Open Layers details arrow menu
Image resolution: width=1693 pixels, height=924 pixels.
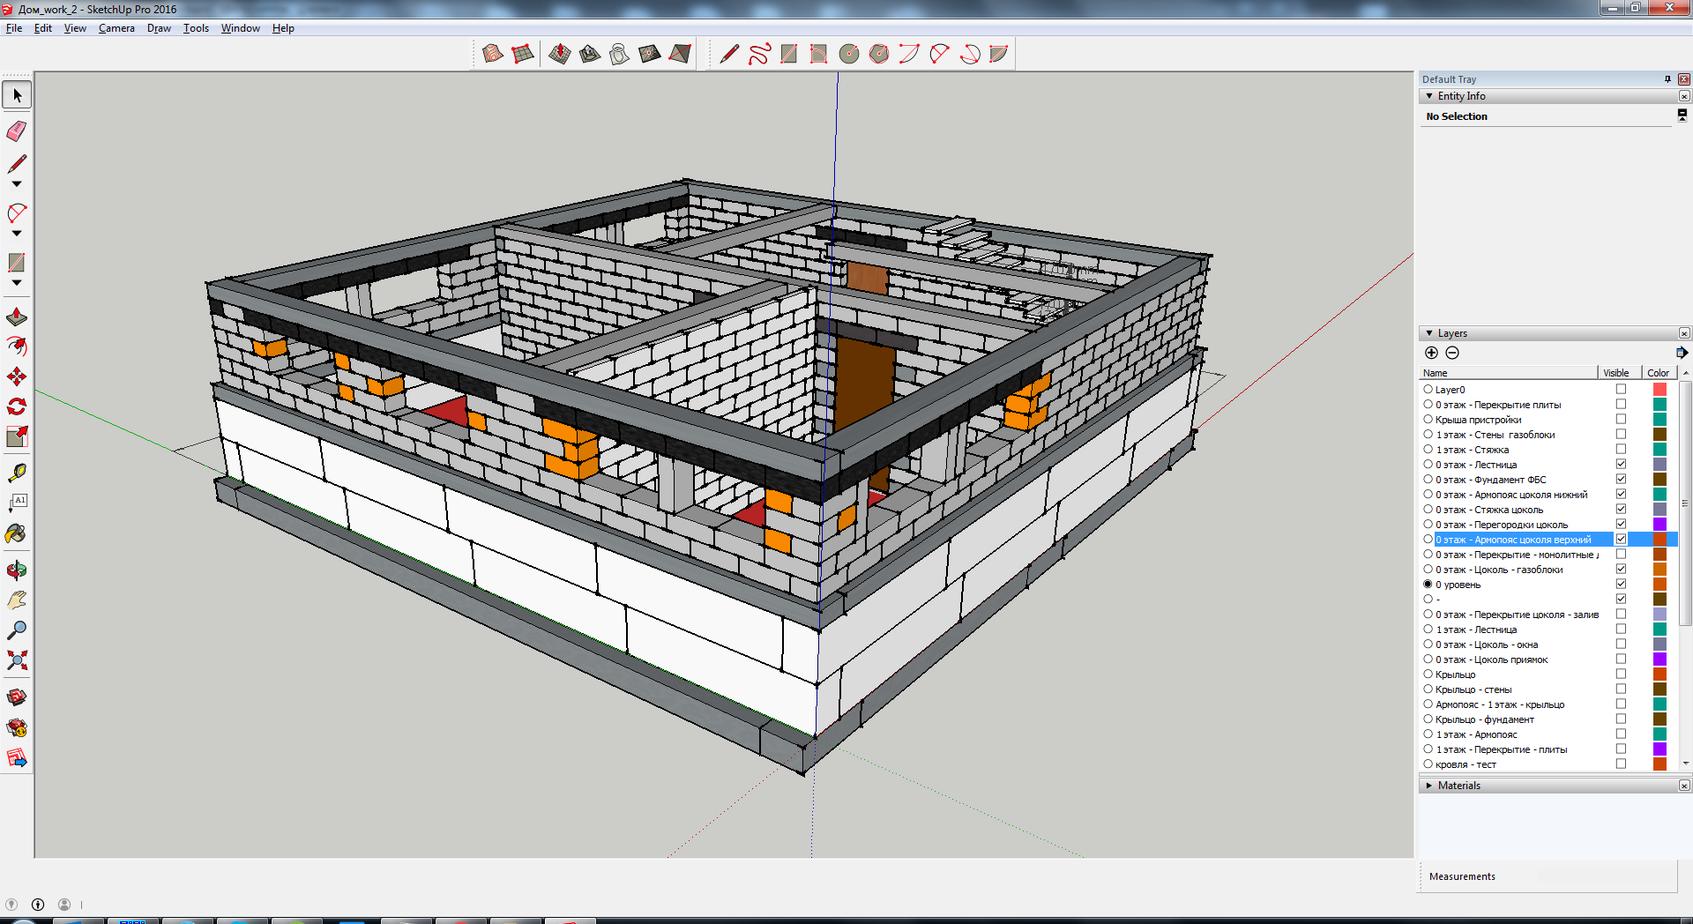(x=1681, y=353)
